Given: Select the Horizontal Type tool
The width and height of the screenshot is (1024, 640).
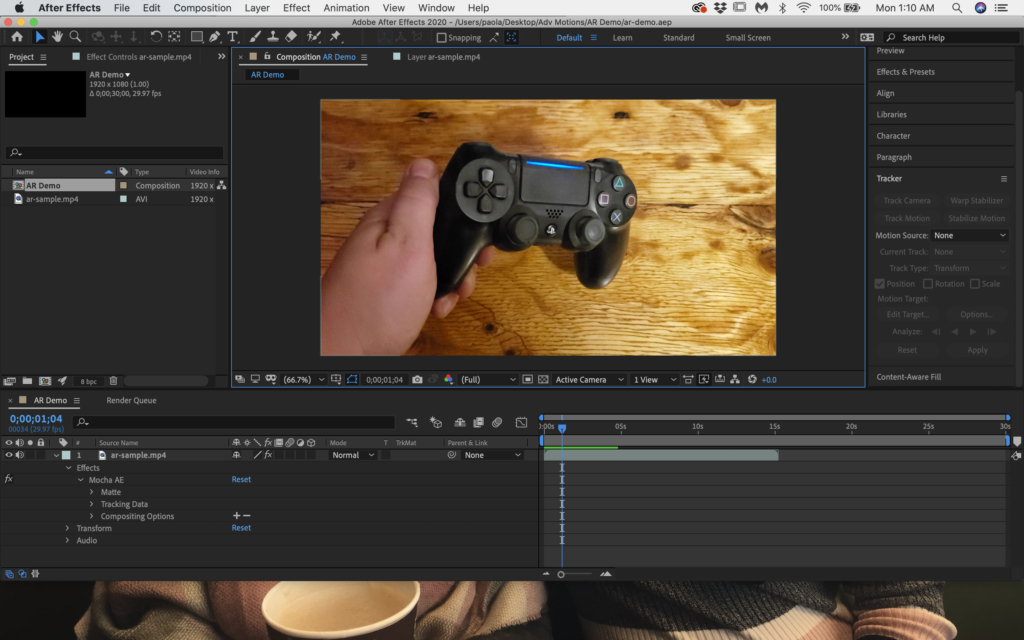Looking at the screenshot, I should pyautogui.click(x=233, y=37).
